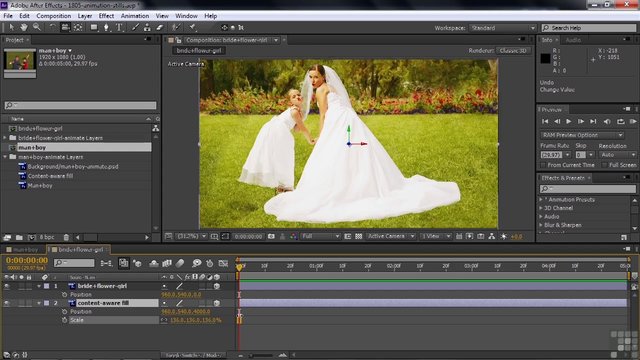Open Workspace Standard dropdown
This screenshot has width=640, height=360.
(x=502, y=28)
